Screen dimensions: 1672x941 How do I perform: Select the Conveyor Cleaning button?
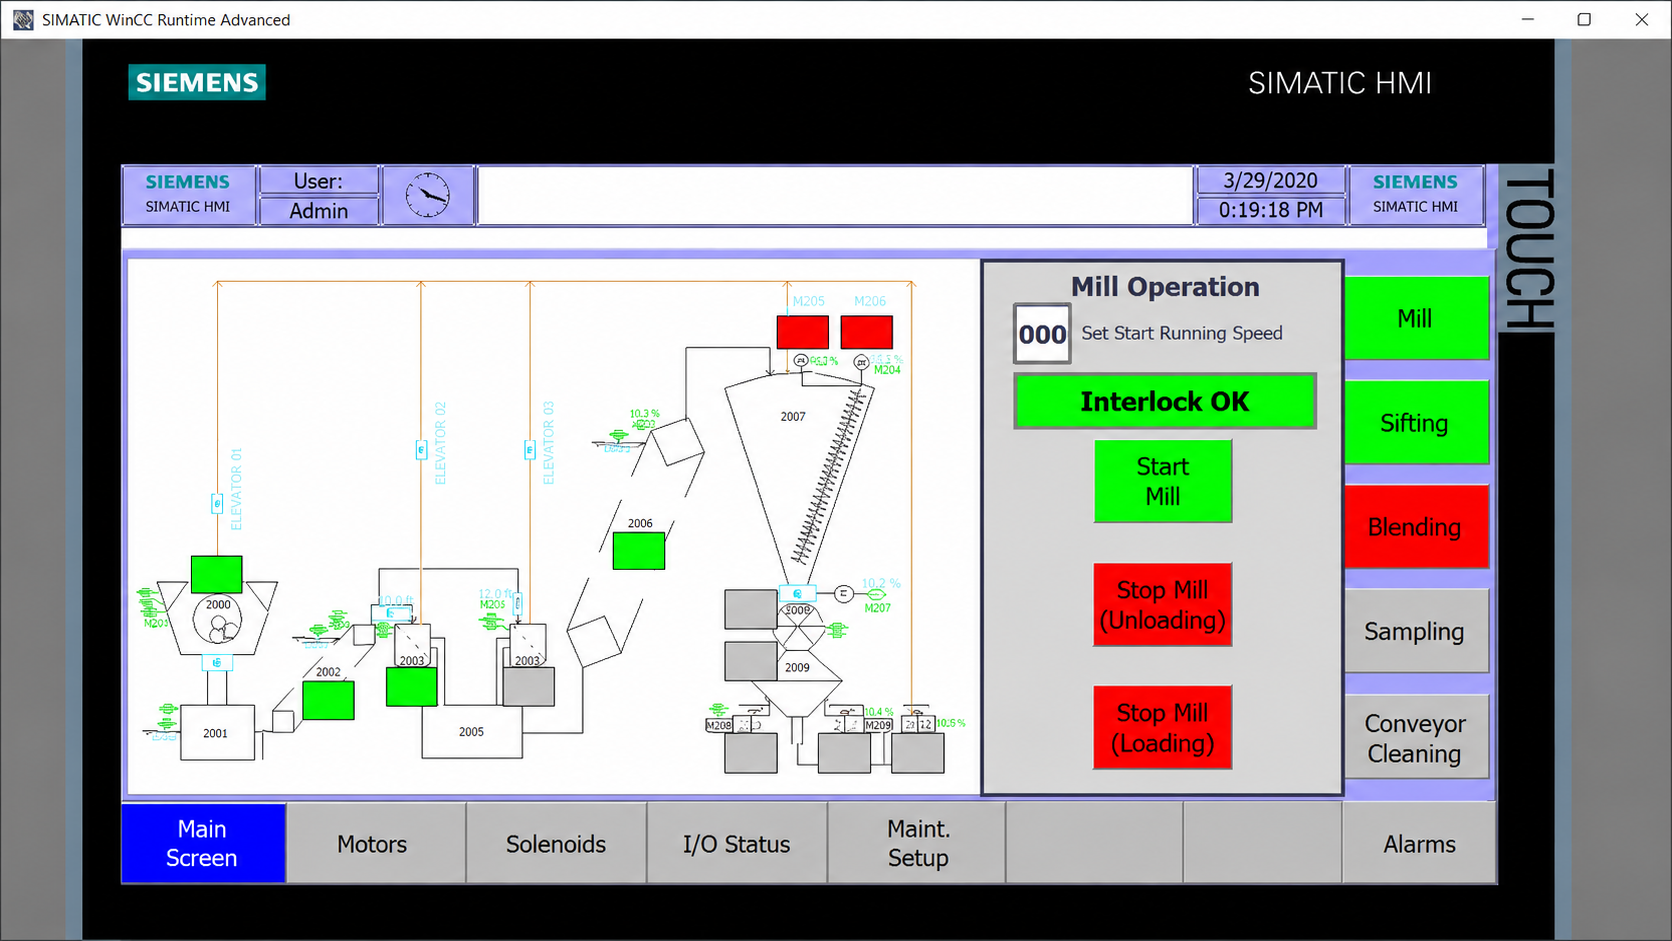click(1416, 737)
